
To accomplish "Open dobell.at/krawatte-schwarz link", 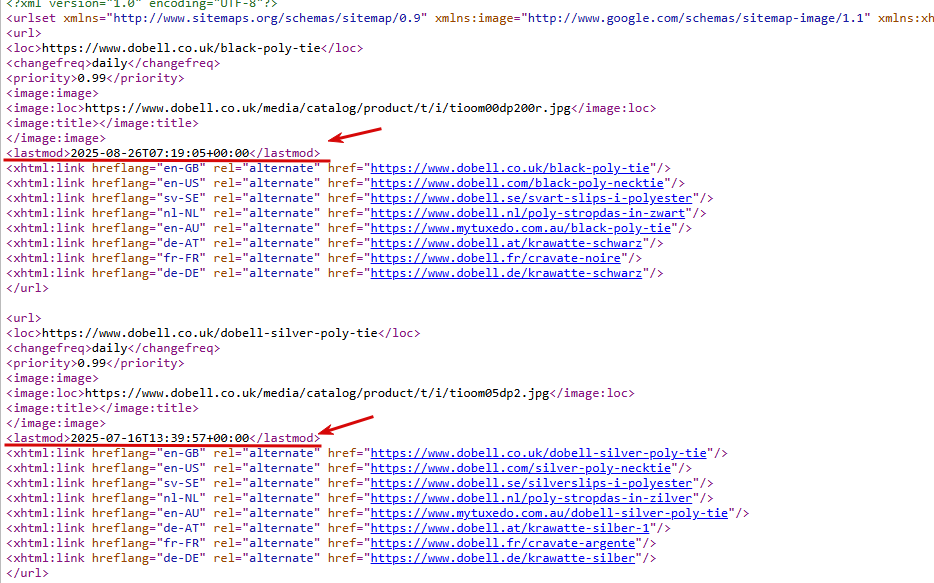I will [x=506, y=243].
